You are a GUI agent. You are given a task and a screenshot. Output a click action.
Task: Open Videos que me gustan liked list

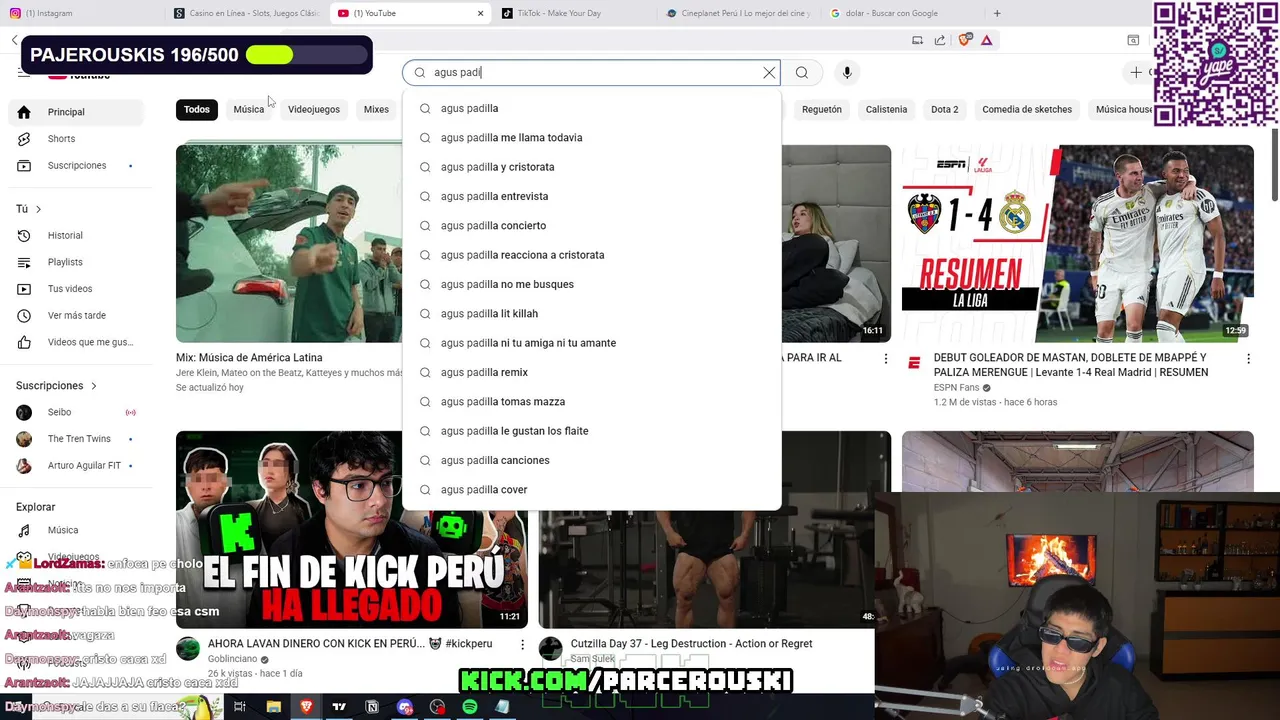click(76, 342)
